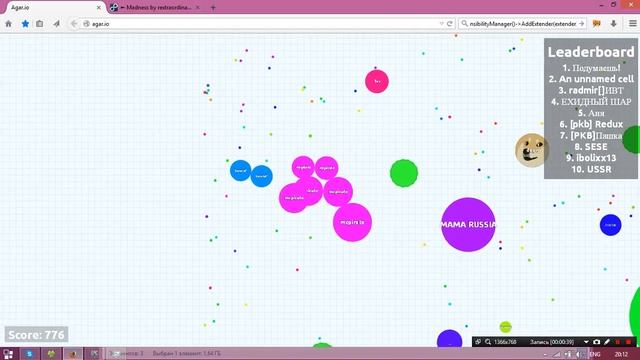Go back with the back arrow
This screenshot has height=360, width=640.
click(74, 24)
